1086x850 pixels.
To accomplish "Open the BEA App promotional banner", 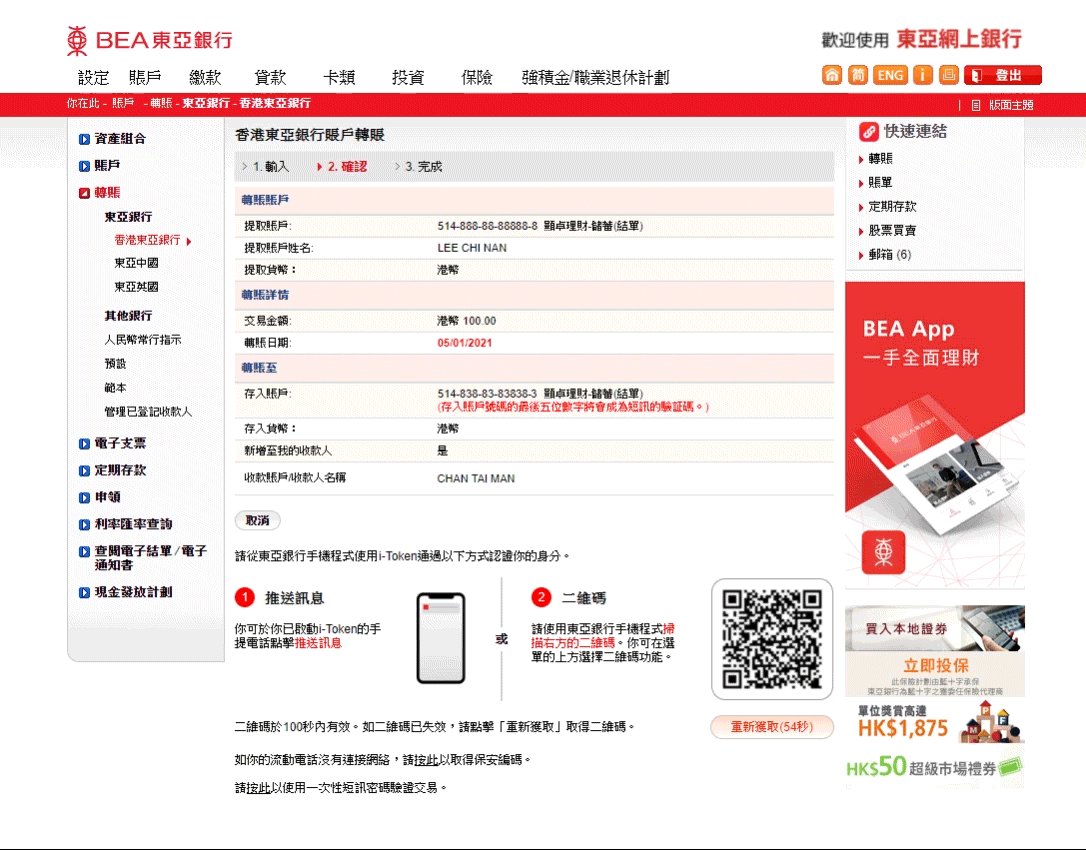I will tap(934, 434).
